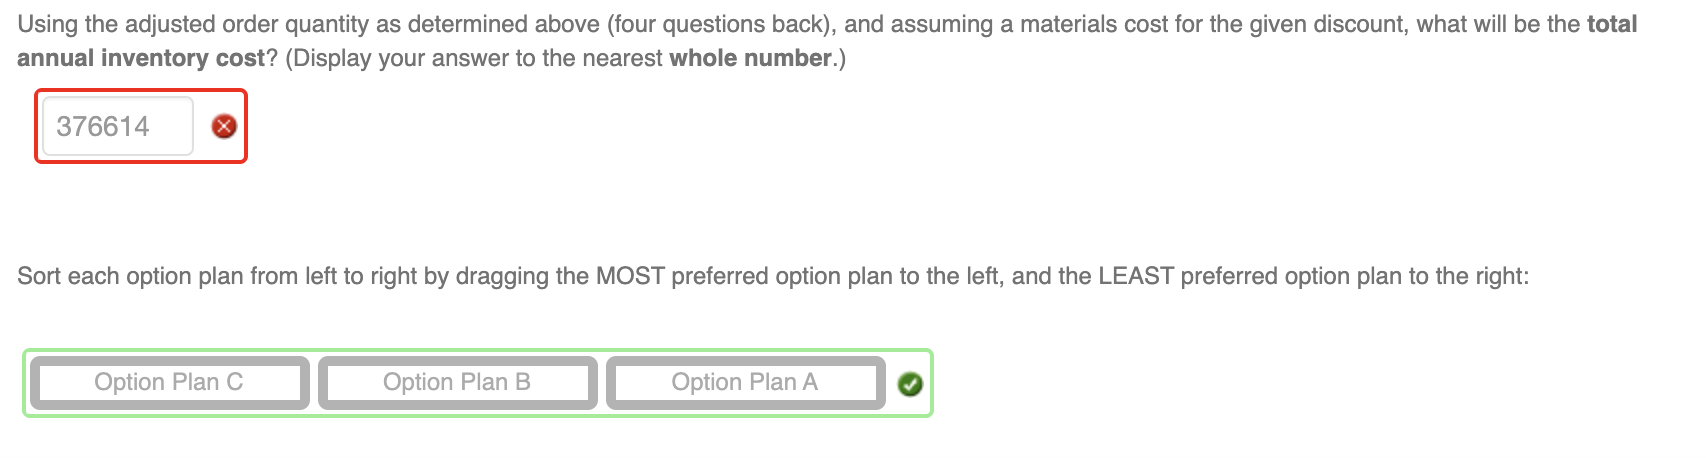This screenshot has height=458, width=1706.
Task: Click the left edge of the green sorting container
Action: pos(24,382)
